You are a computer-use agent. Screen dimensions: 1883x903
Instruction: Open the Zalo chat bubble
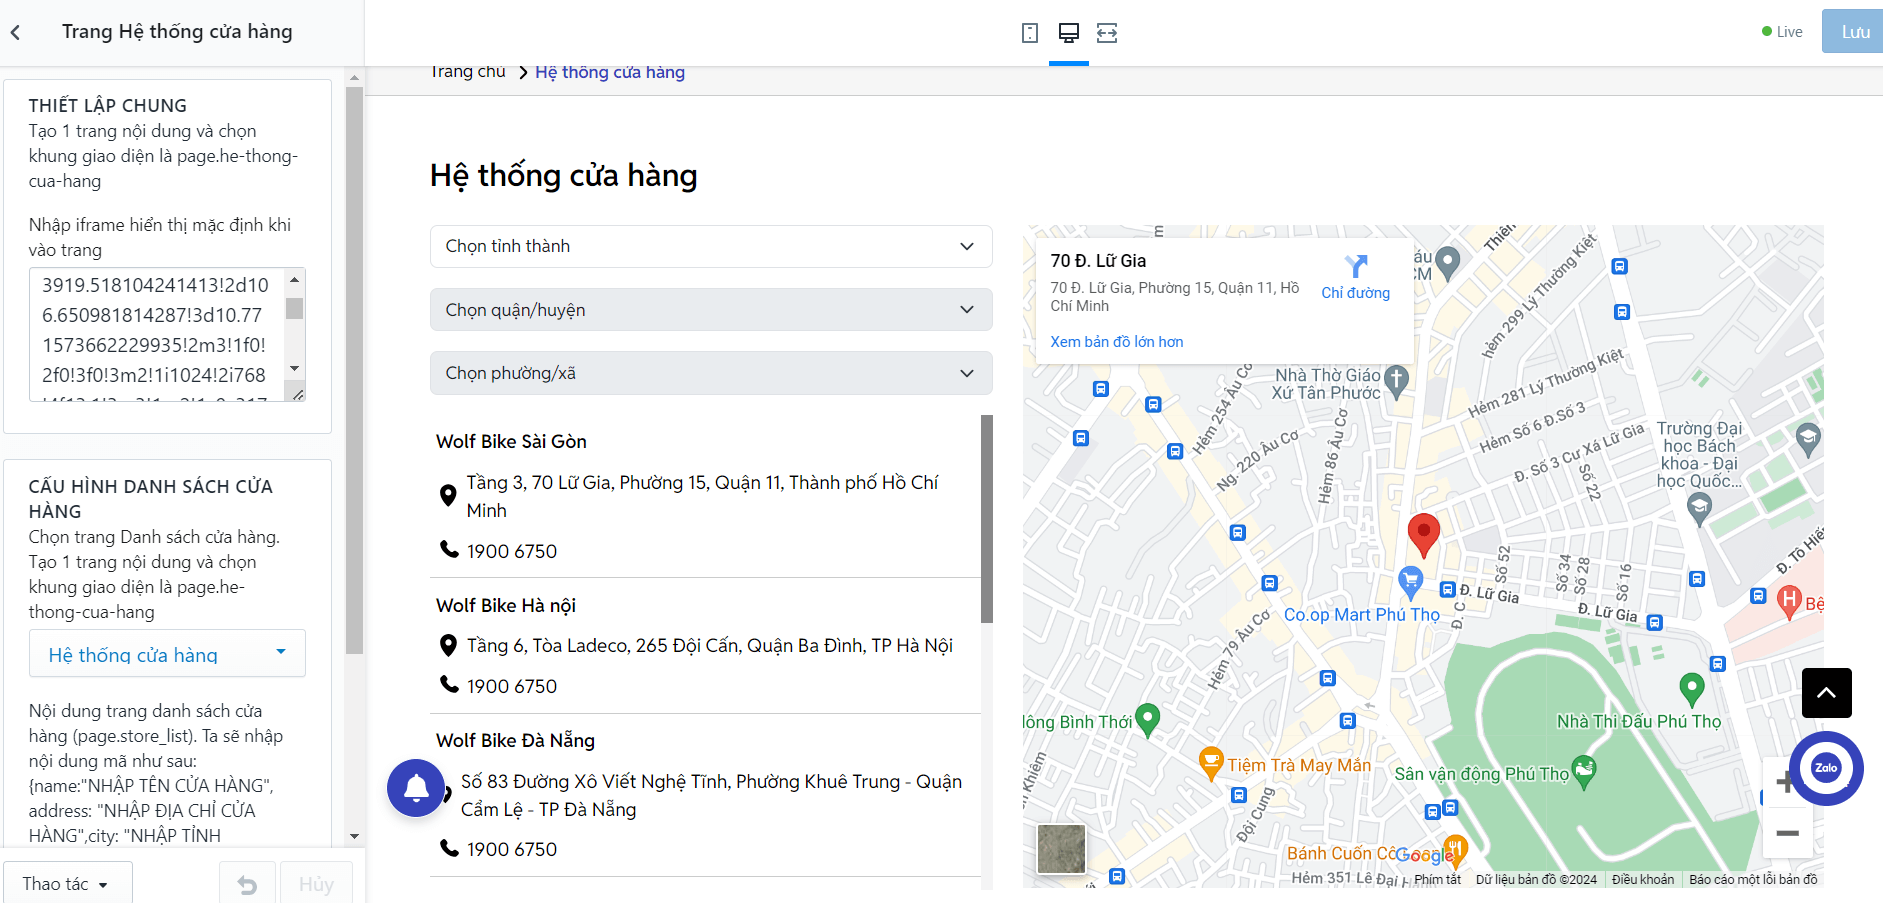(x=1826, y=768)
